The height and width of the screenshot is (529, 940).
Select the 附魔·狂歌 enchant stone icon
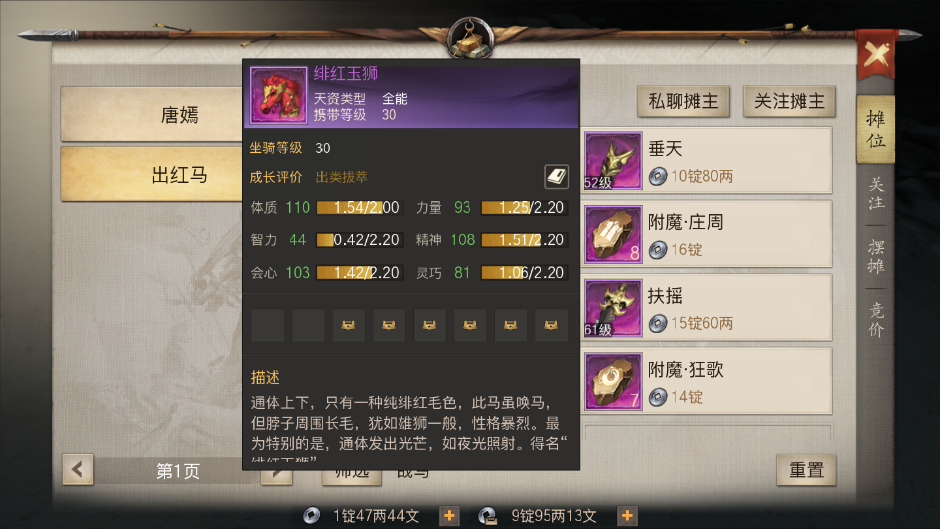click(613, 381)
